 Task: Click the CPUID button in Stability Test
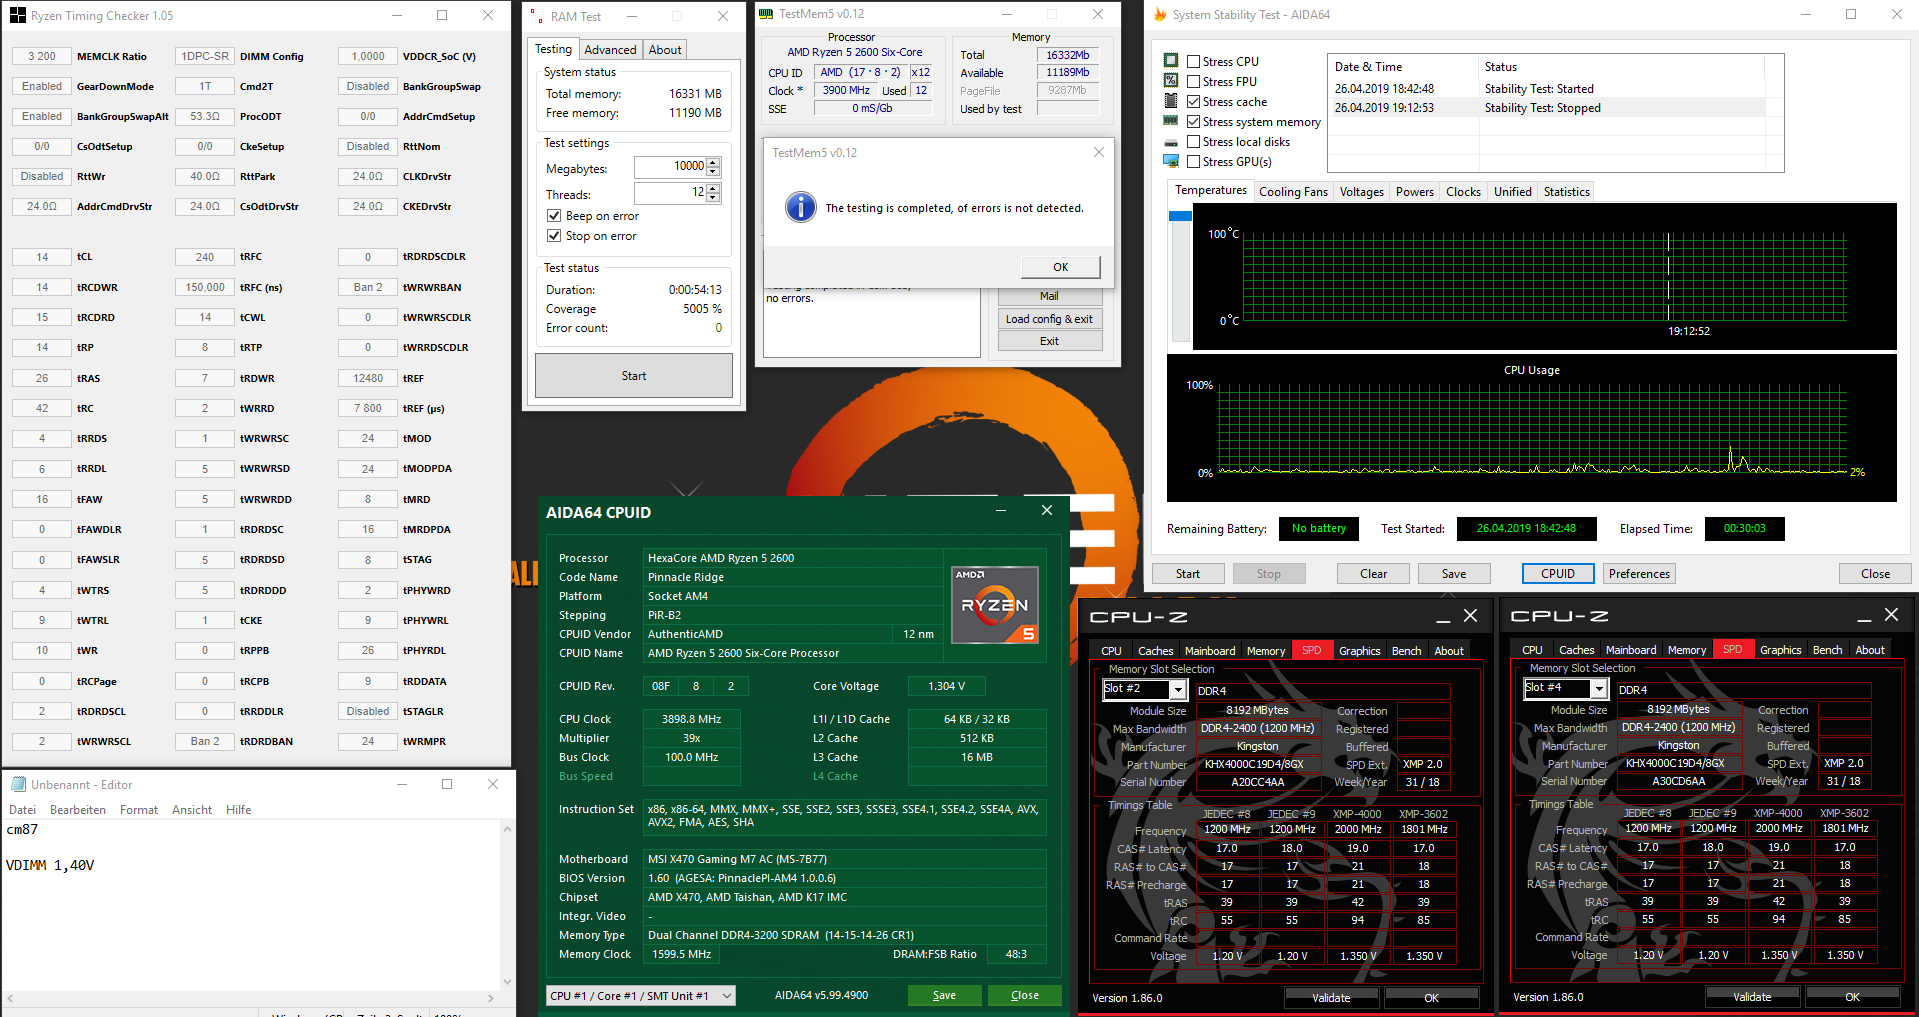1558,574
